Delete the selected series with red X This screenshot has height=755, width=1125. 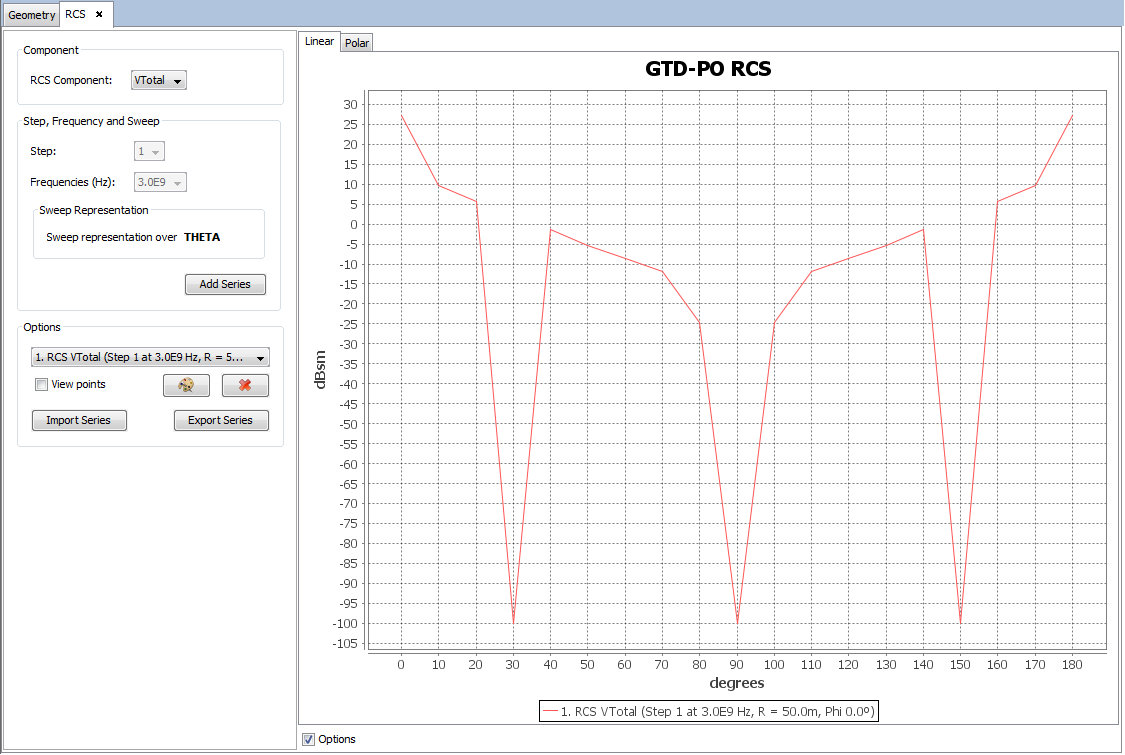245,386
